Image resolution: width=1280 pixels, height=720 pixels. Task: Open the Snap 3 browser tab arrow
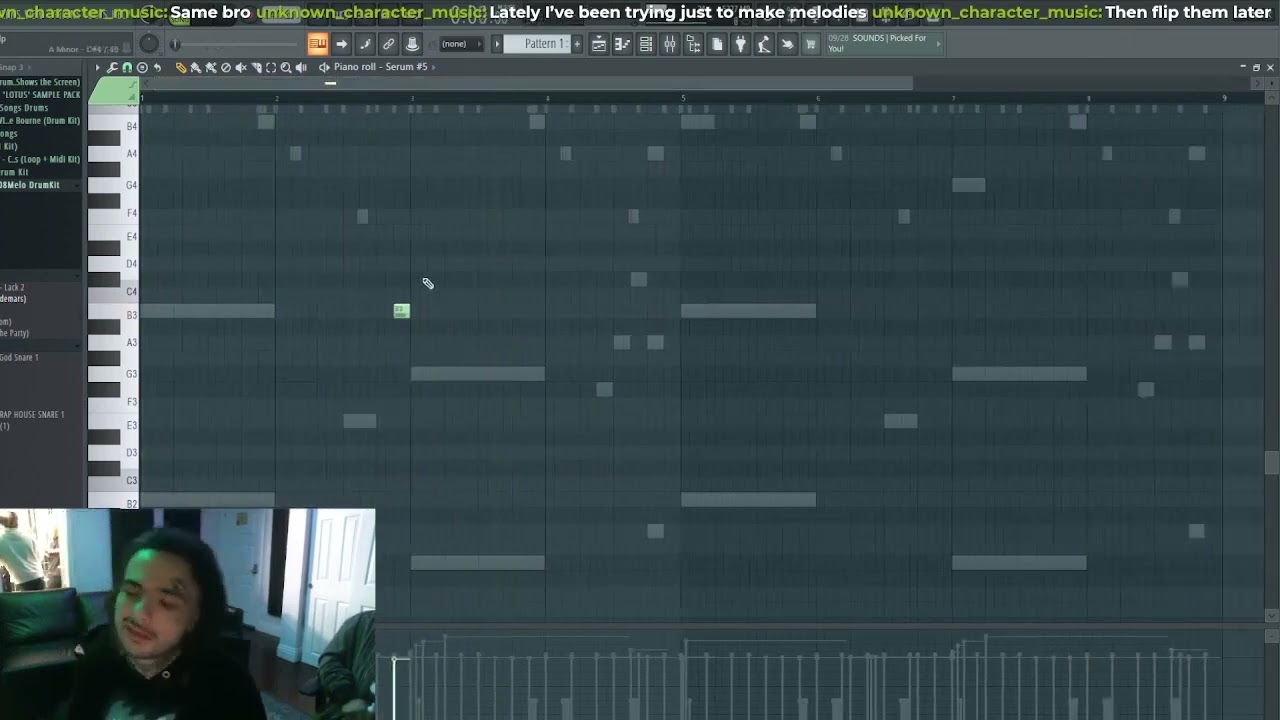click(x=30, y=67)
